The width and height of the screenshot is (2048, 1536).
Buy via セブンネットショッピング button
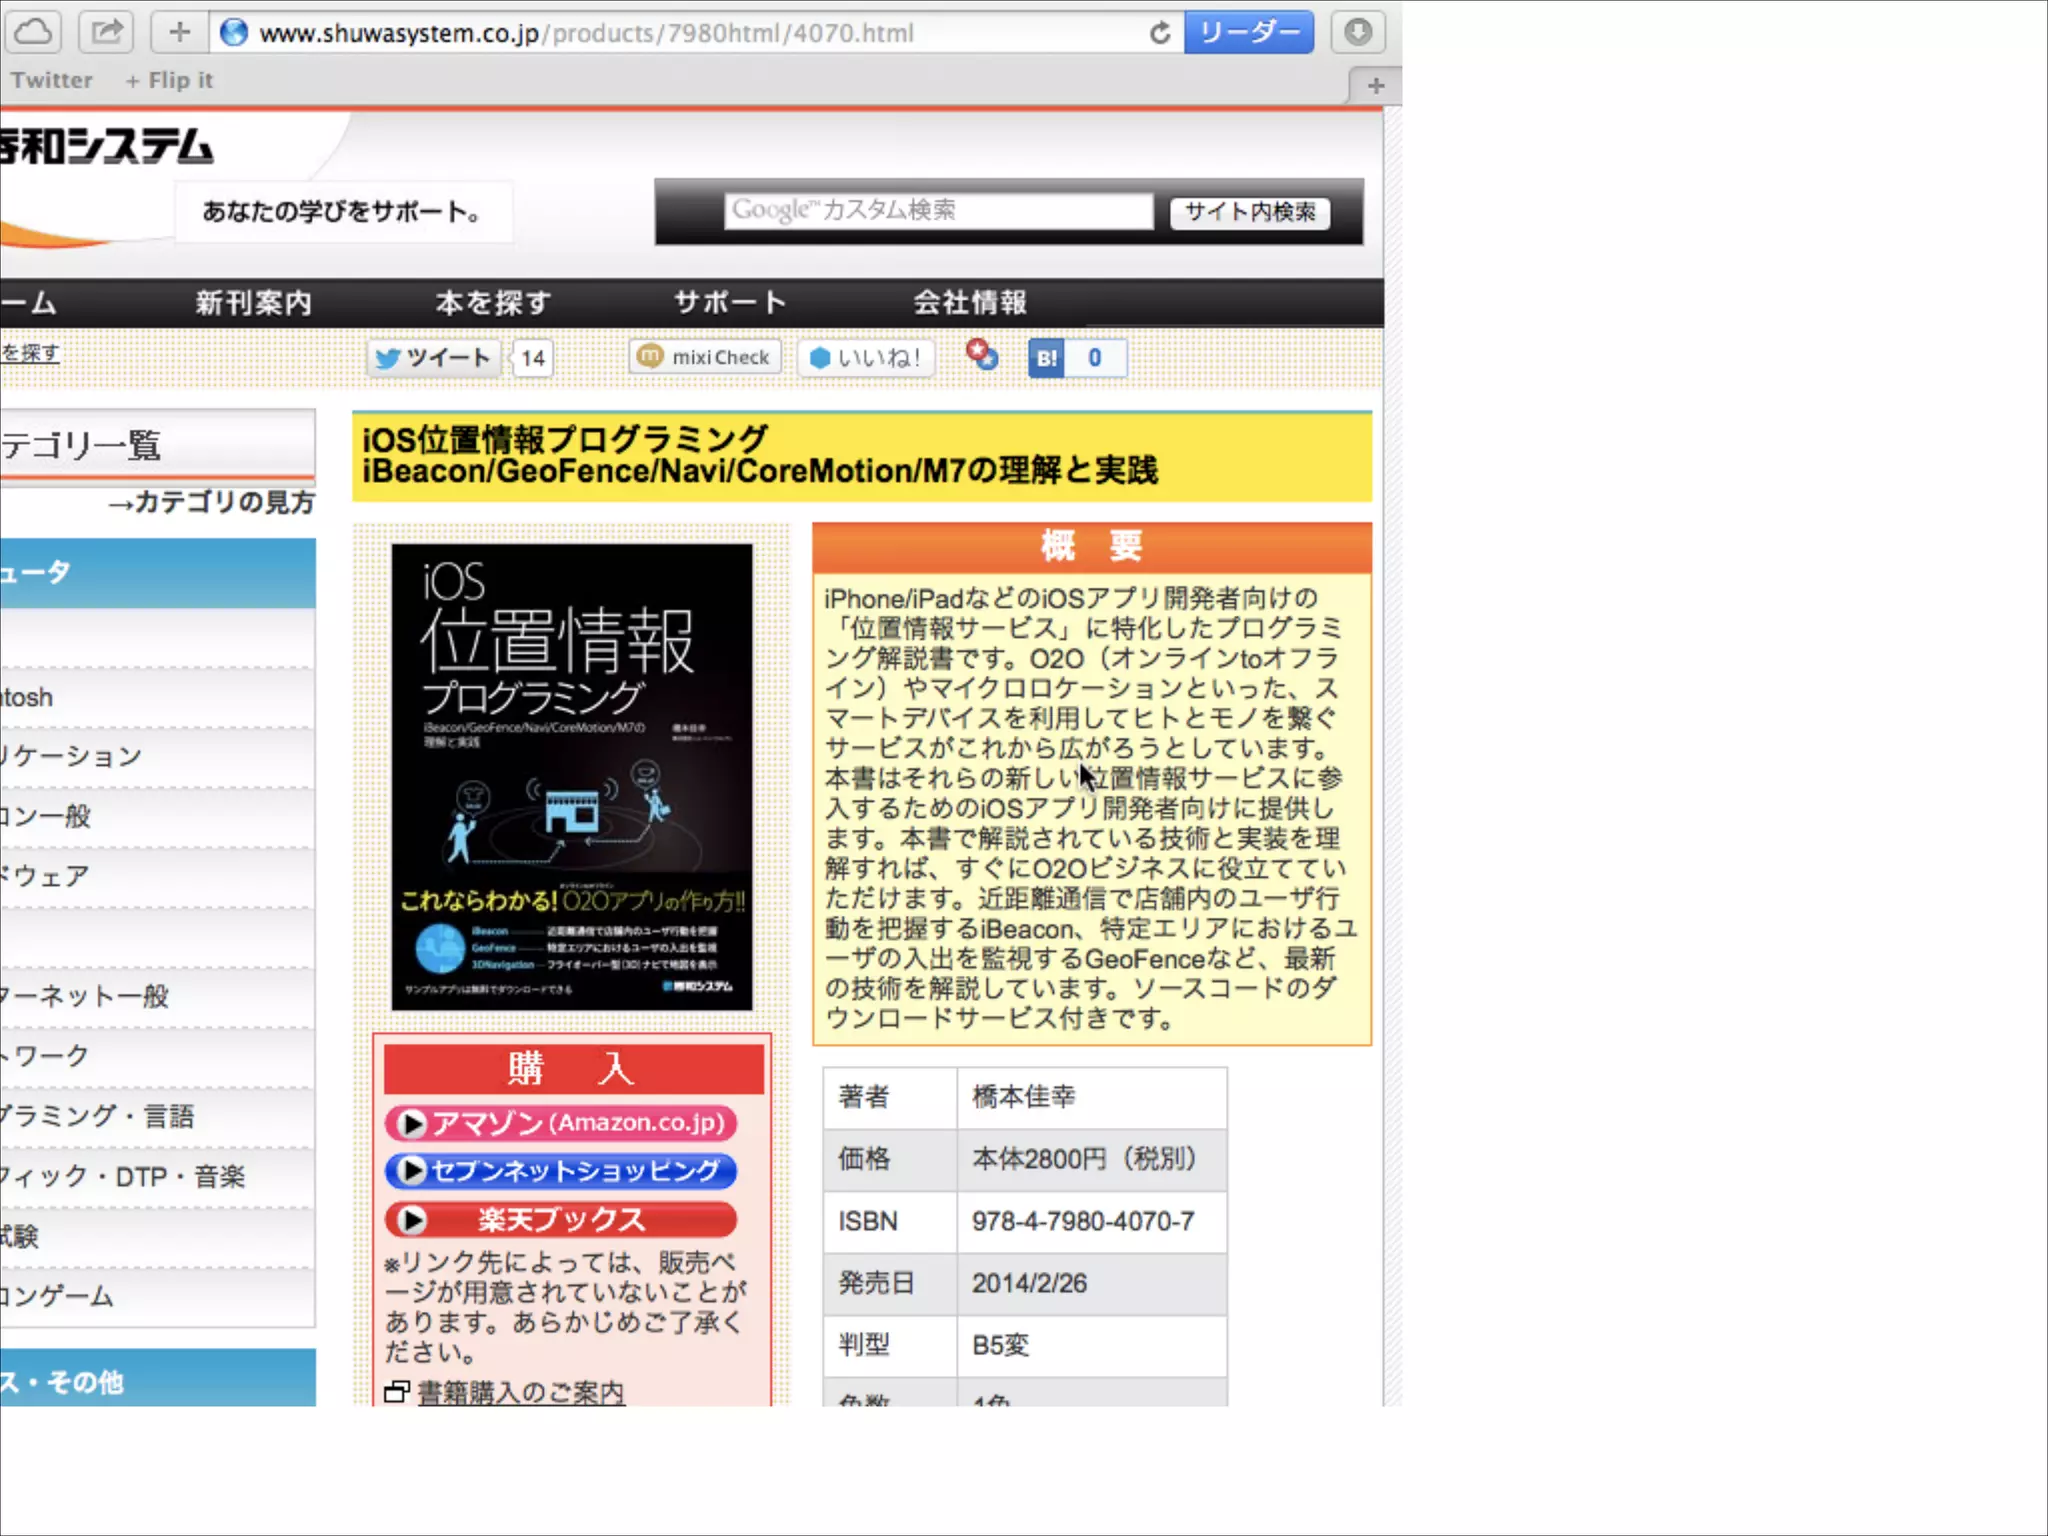tap(561, 1170)
